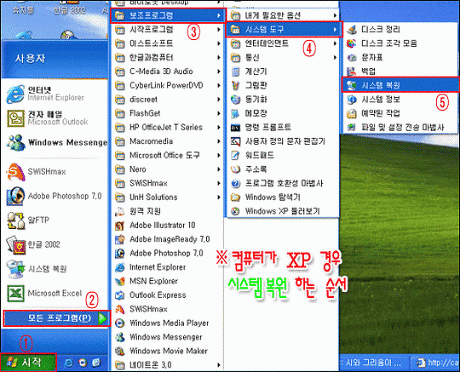
Task: Launch SWiSHmax from left Start panel
Action: [x=37, y=172]
